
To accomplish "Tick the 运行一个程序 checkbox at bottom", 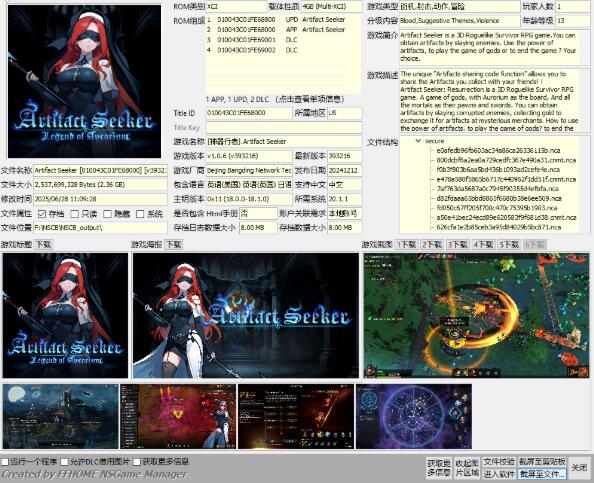I will (5, 462).
